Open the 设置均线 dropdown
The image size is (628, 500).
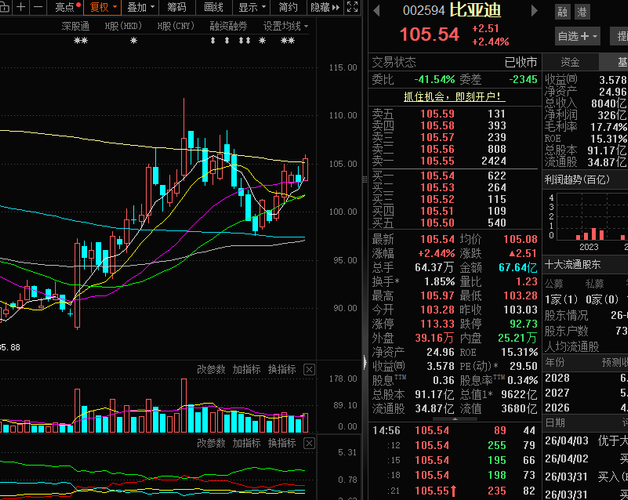(x=286, y=26)
